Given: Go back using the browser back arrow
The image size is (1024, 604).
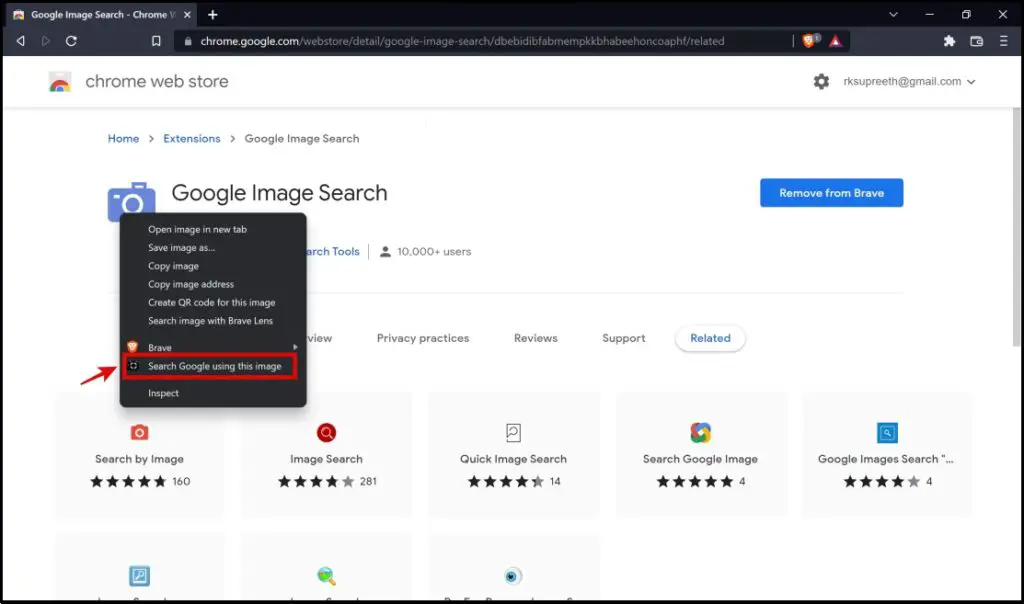Looking at the screenshot, I should point(21,41).
